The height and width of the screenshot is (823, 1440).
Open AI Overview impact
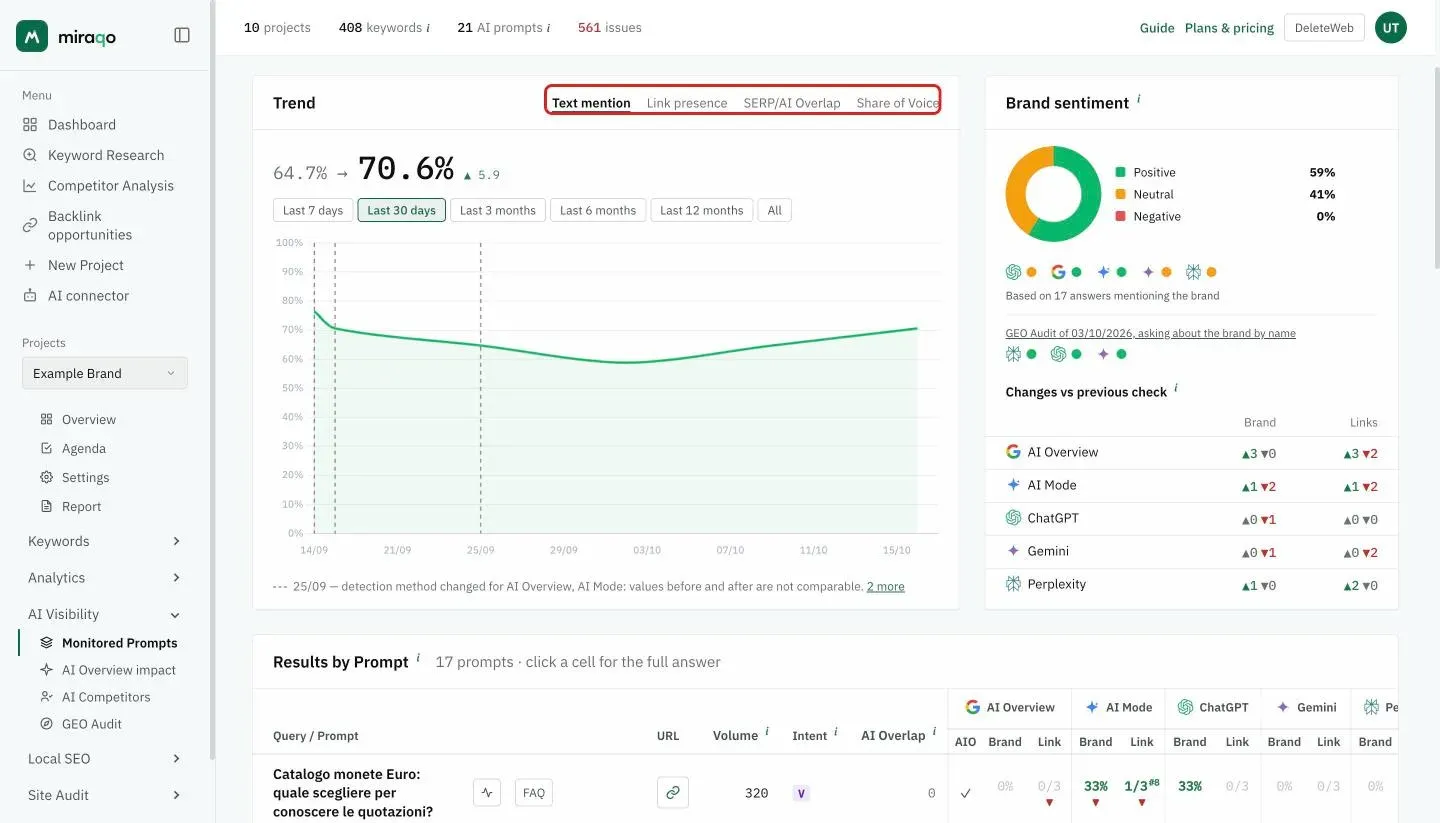coord(119,670)
